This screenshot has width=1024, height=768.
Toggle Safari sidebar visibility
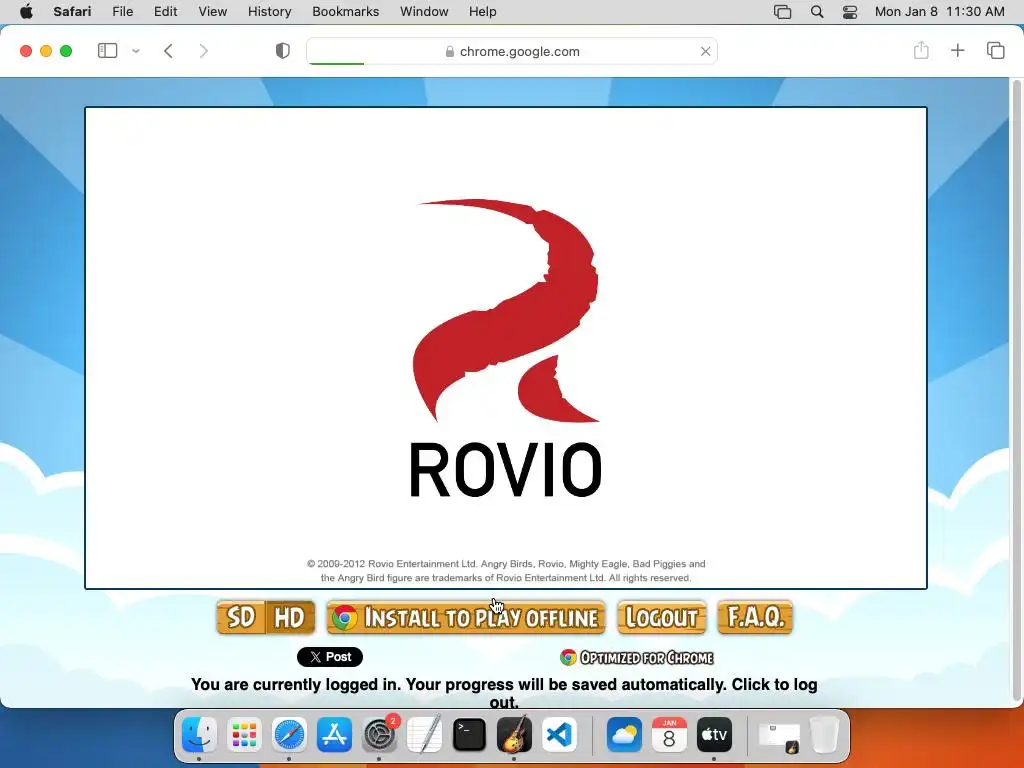click(x=107, y=51)
